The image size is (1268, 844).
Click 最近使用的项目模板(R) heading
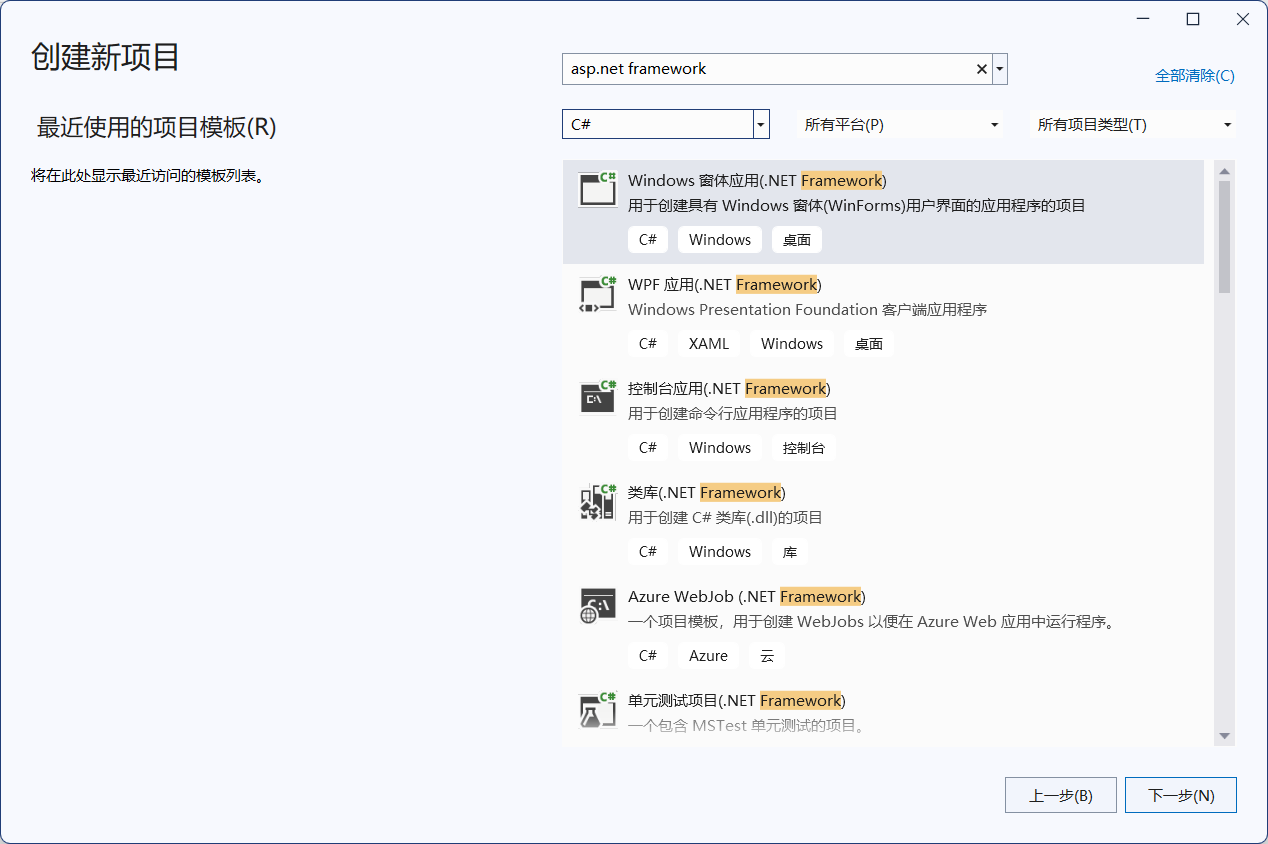click(x=157, y=128)
